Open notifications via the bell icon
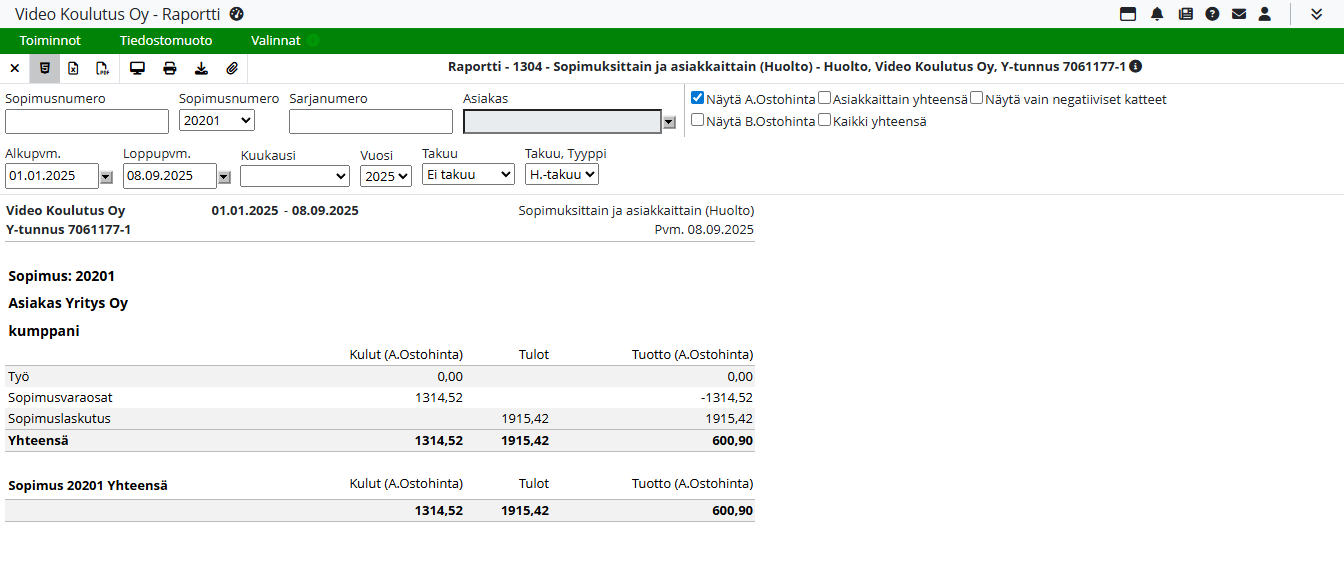 1157,14
